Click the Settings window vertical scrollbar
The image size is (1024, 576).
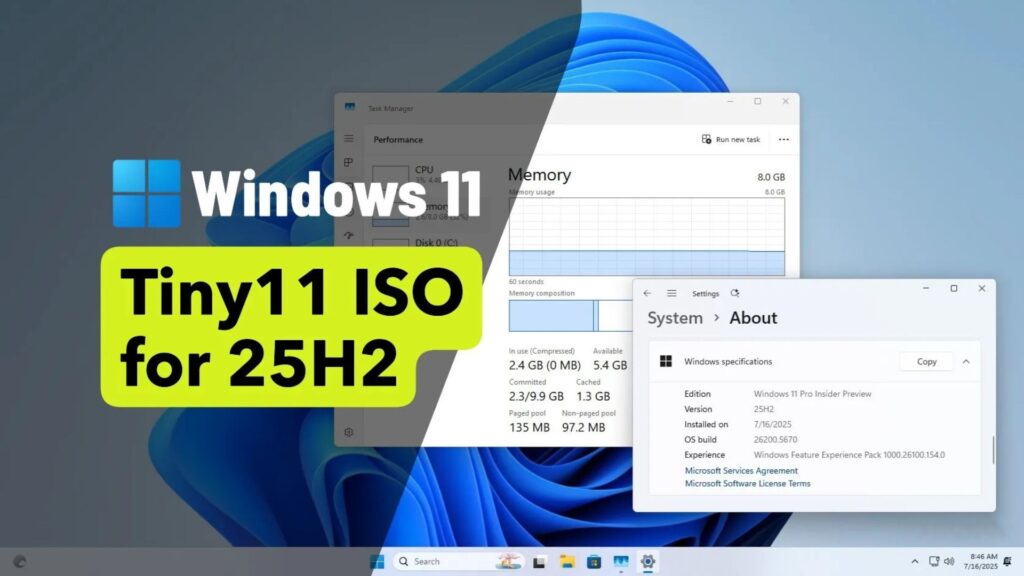click(993, 449)
